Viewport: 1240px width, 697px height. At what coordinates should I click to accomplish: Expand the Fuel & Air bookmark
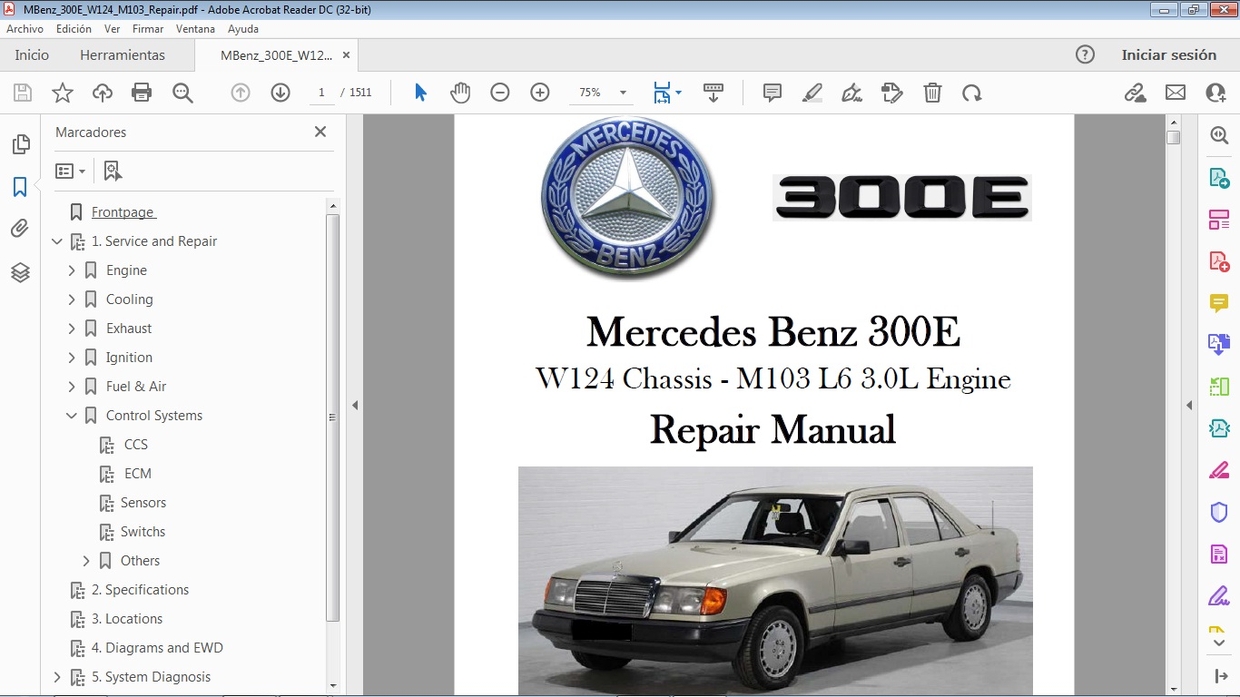pyautogui.click(x=72, y=387)
